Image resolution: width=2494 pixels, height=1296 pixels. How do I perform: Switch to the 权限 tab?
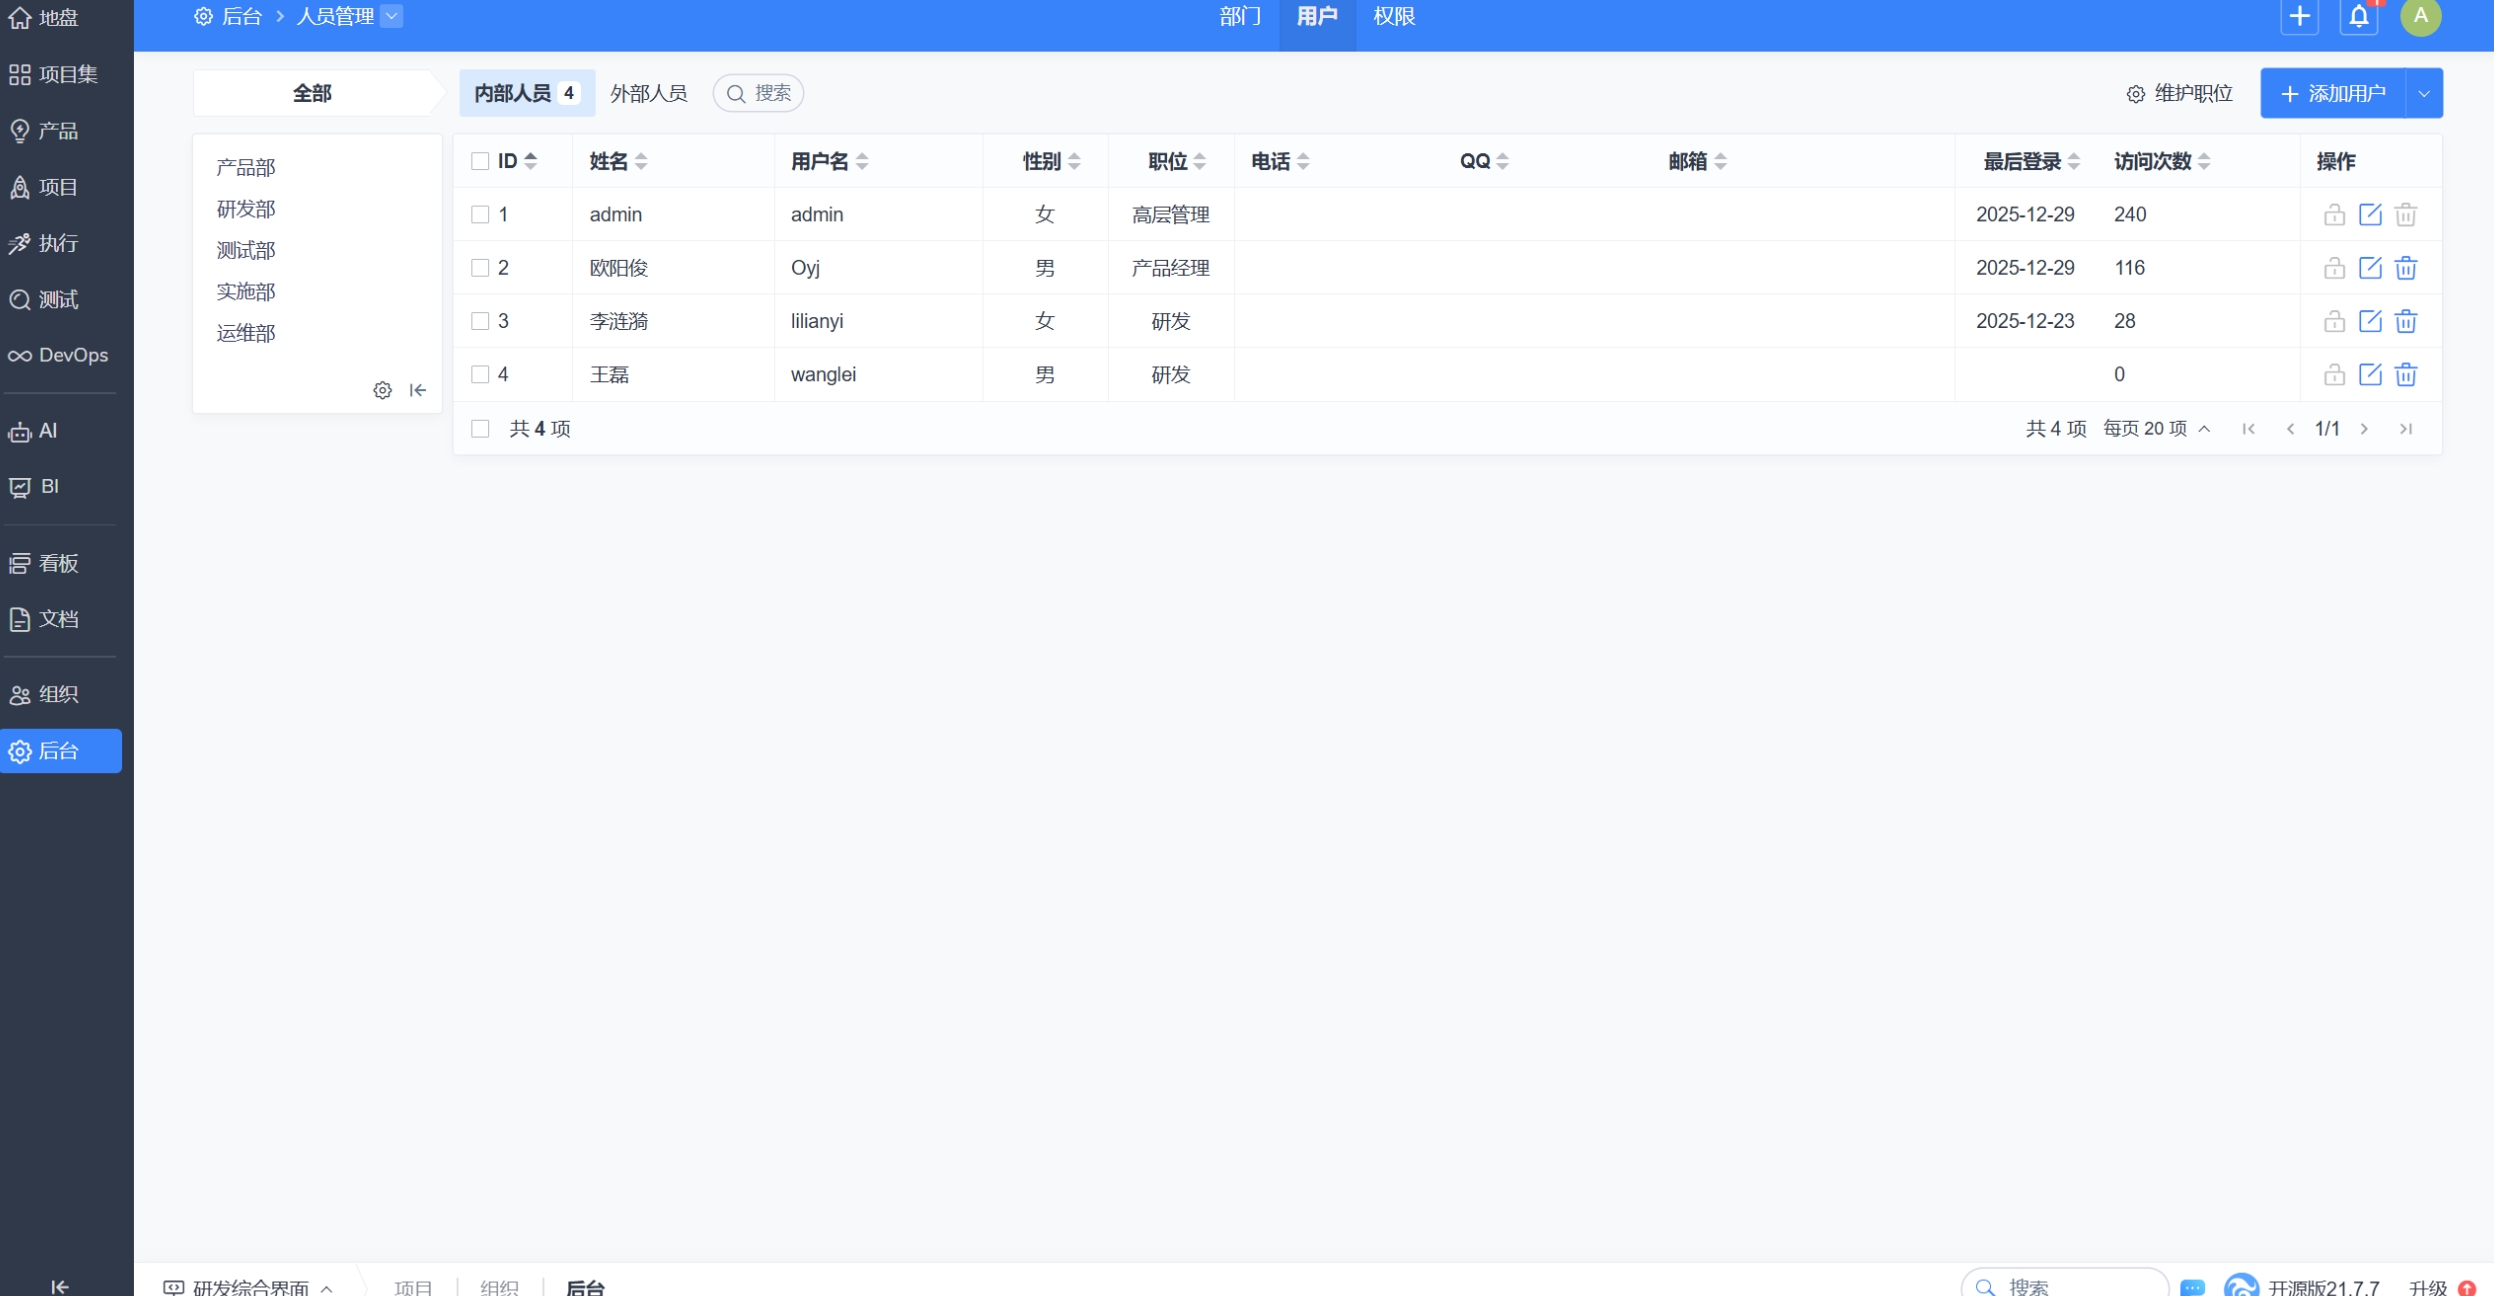click(x=1393, y=17)
